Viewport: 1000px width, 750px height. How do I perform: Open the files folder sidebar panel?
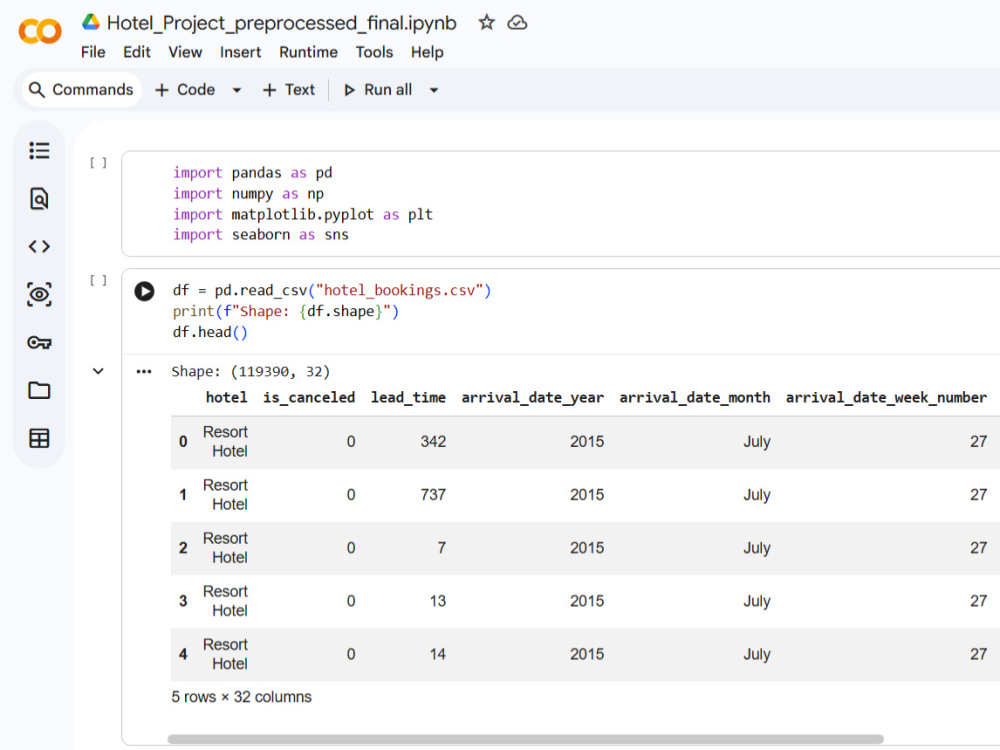coord(39,390)
